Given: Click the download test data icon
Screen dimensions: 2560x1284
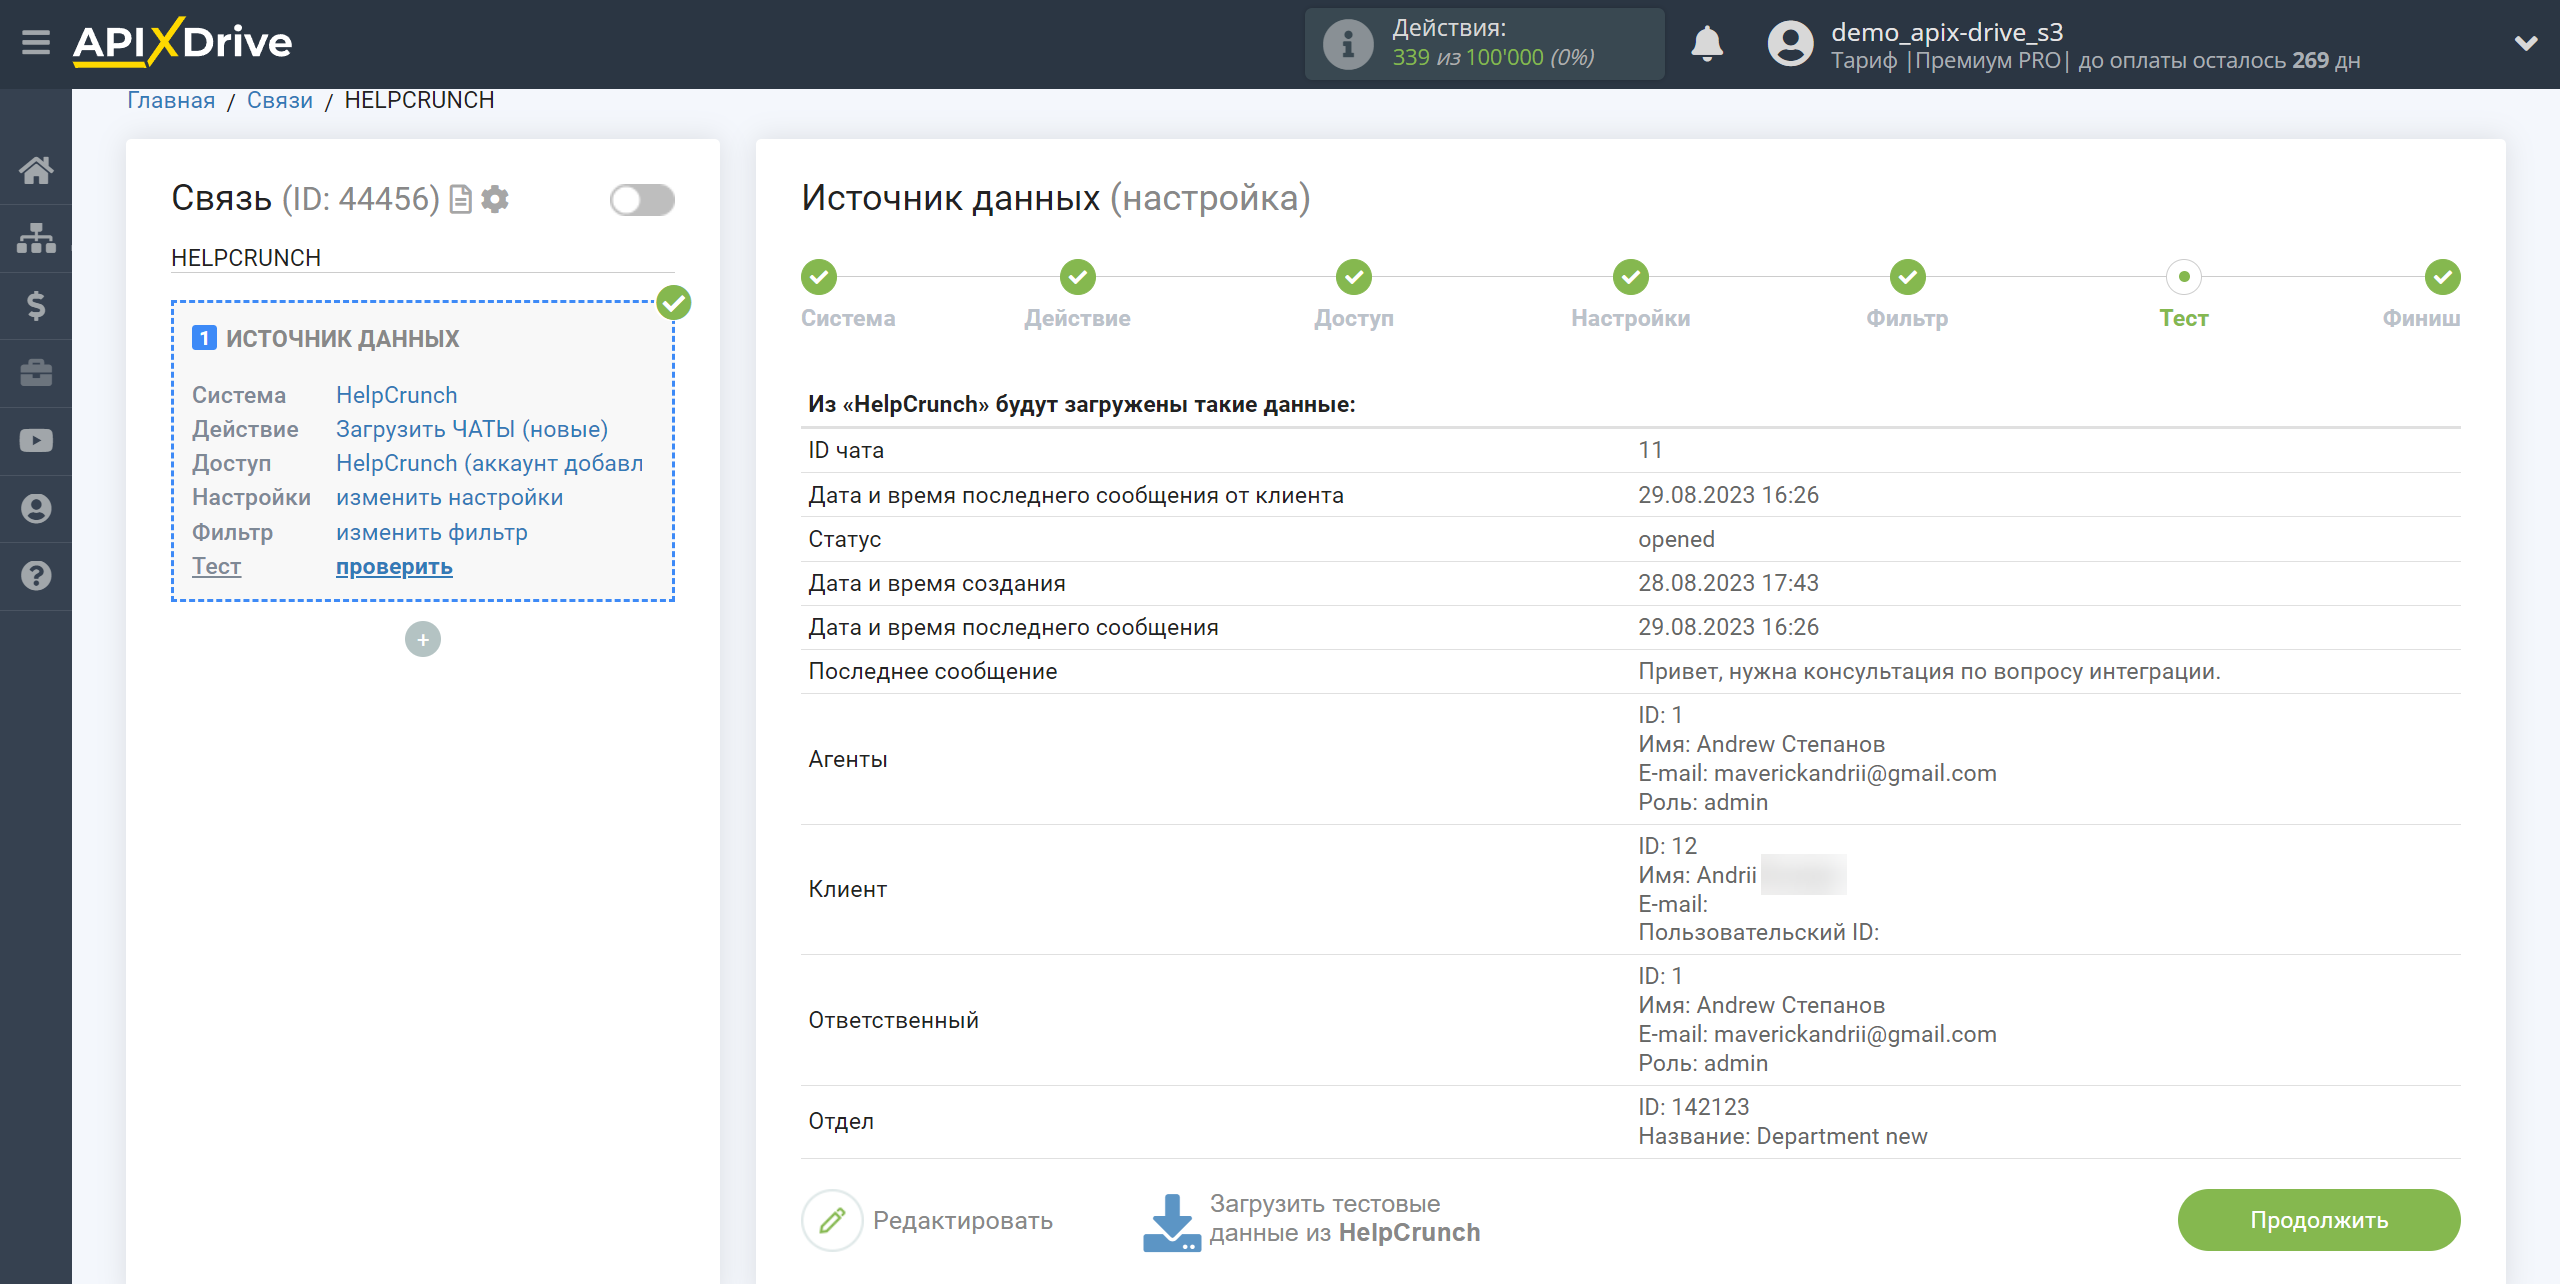Looking at the screenshot, I should (x=1171, y=1222).
